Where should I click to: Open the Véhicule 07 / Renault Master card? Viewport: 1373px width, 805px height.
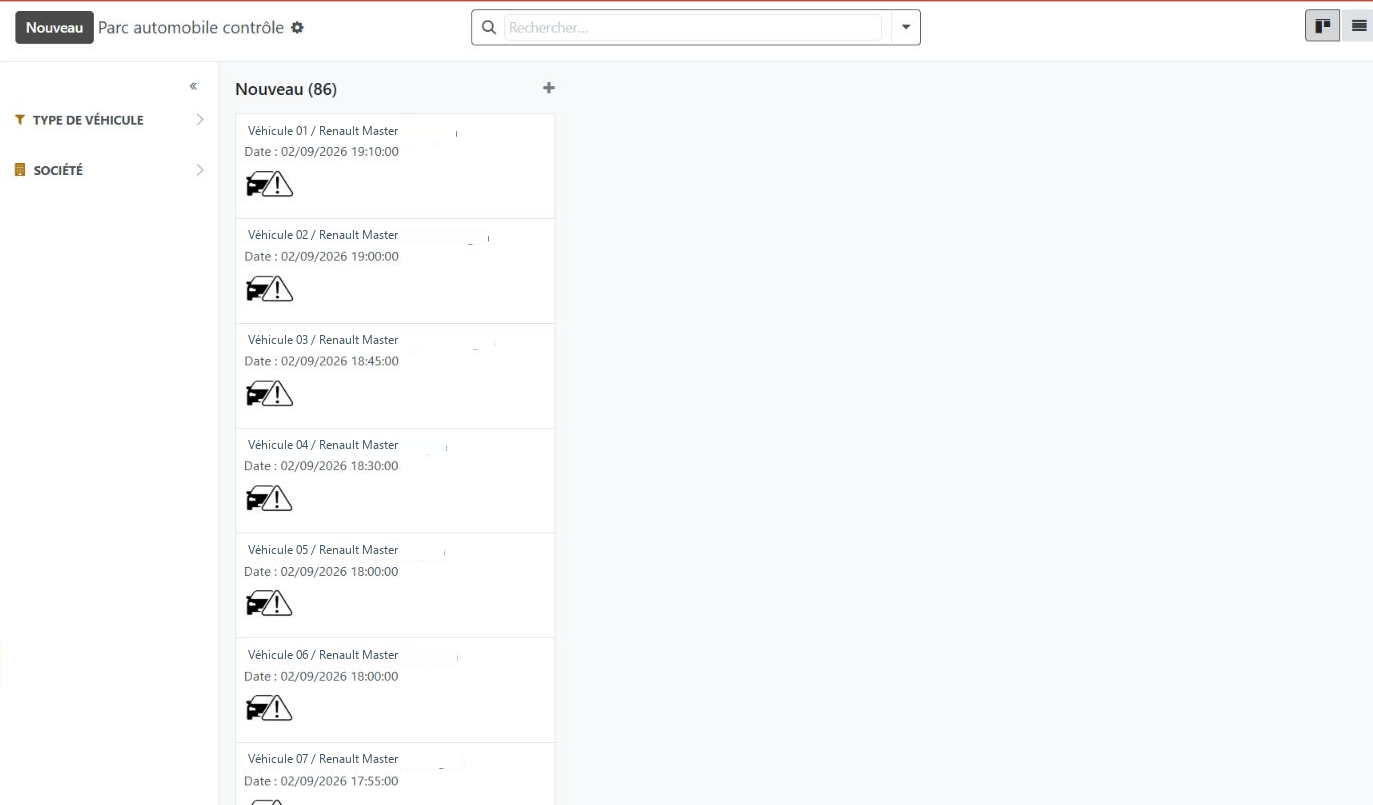395,774
